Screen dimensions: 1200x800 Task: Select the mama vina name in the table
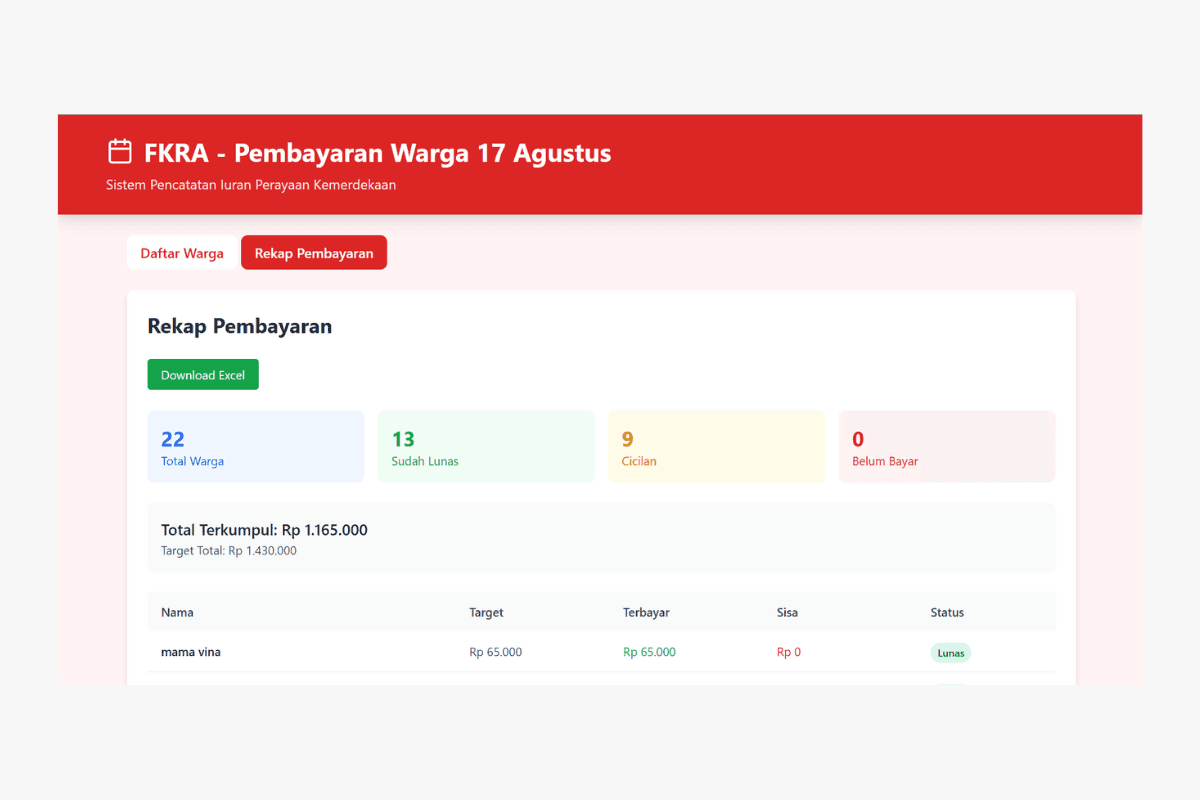click(191, 652)
